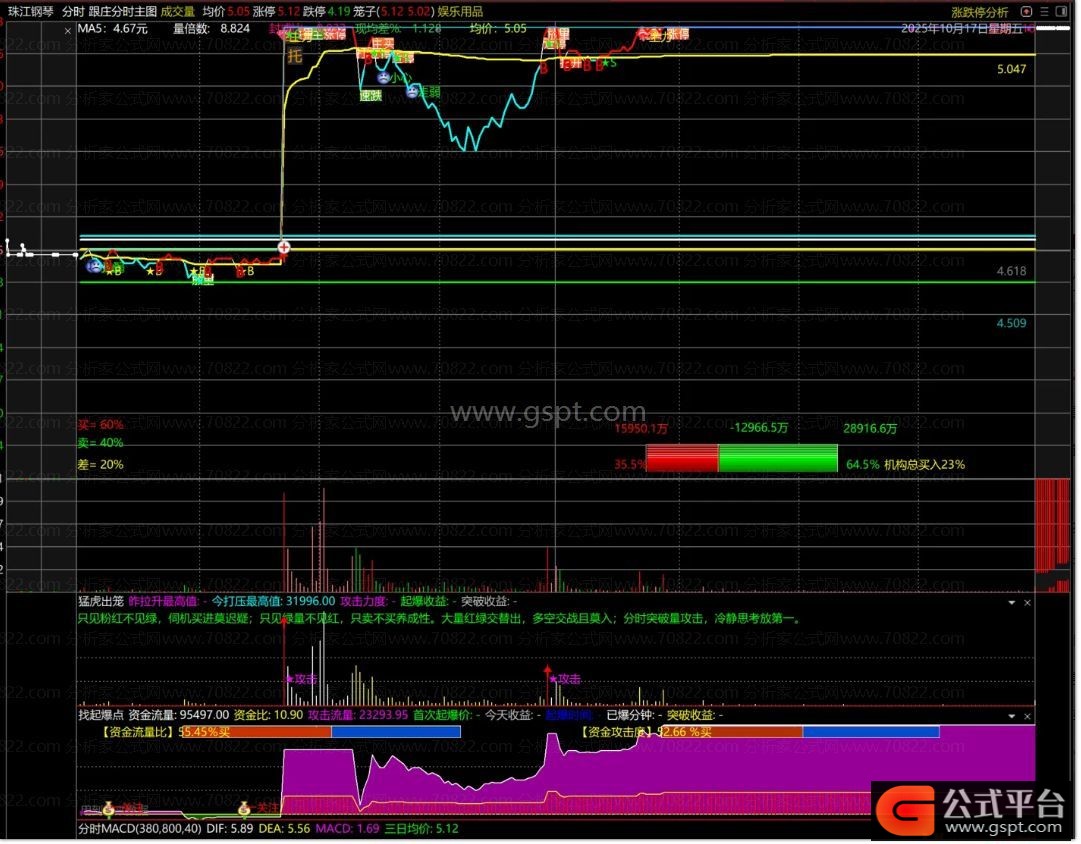Click the 珠江钢琴 stock name
The height and width of the screenshot is (844, 1081).
click(x=29, y=12)
